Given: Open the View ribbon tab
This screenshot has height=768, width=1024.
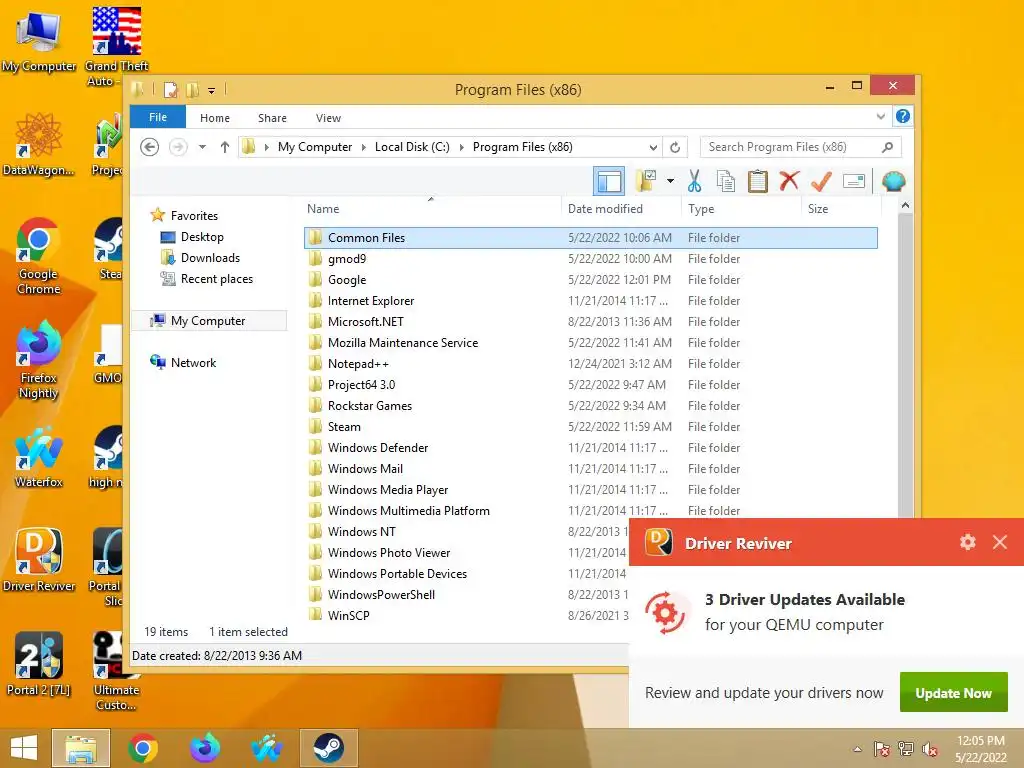Looking at the screenshot, I should [328, 118].
